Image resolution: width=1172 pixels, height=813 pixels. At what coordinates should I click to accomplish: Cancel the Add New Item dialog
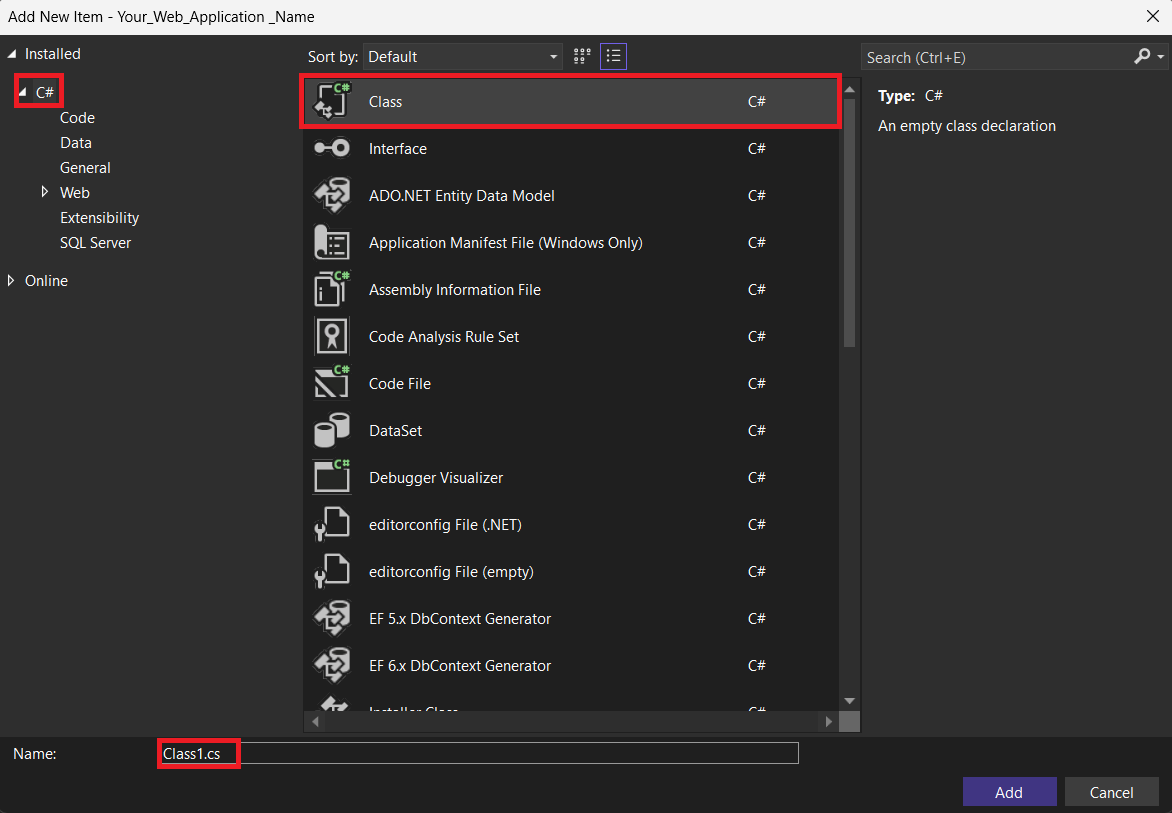click(1111, 792)
